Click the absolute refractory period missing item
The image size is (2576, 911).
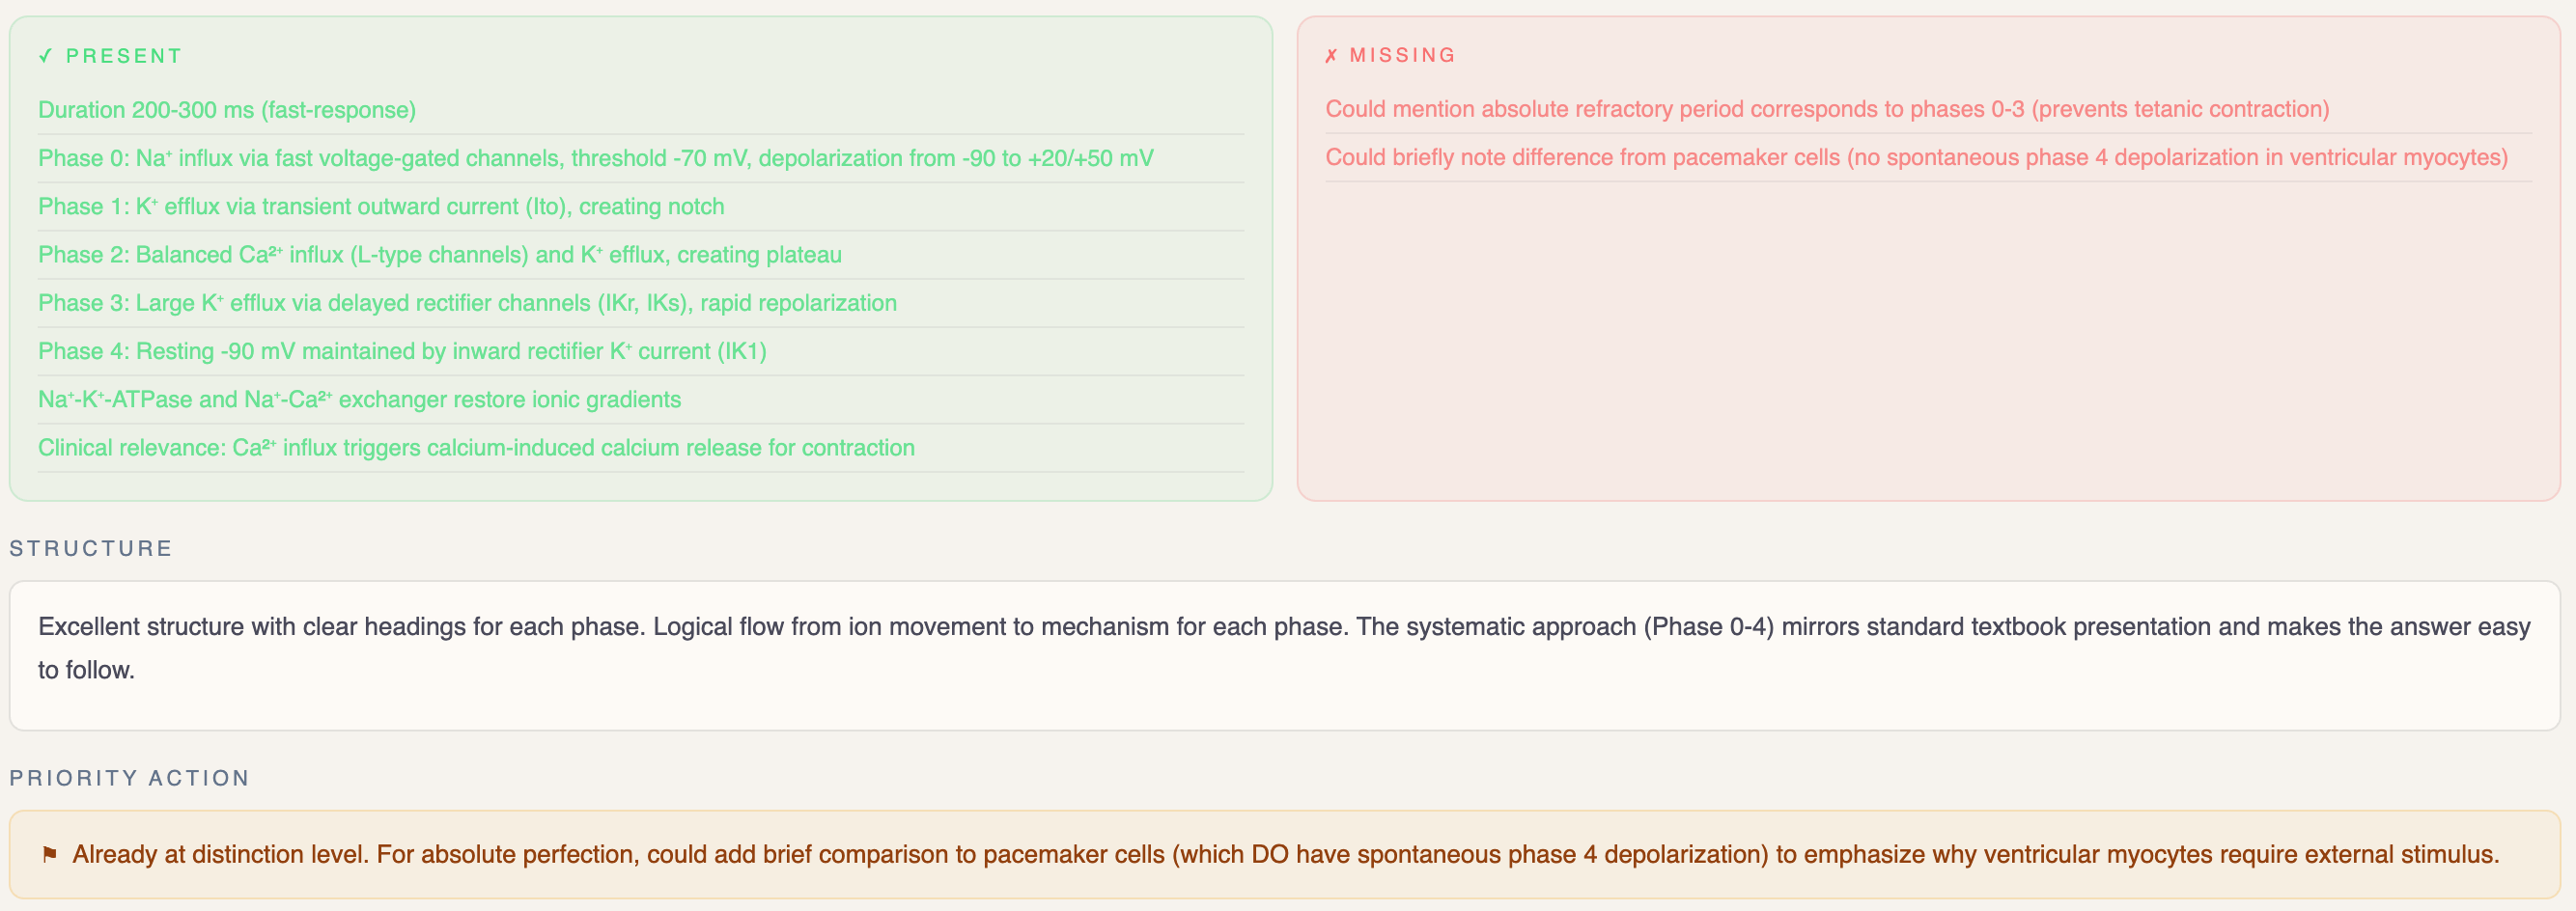[x=1827, y=109]
